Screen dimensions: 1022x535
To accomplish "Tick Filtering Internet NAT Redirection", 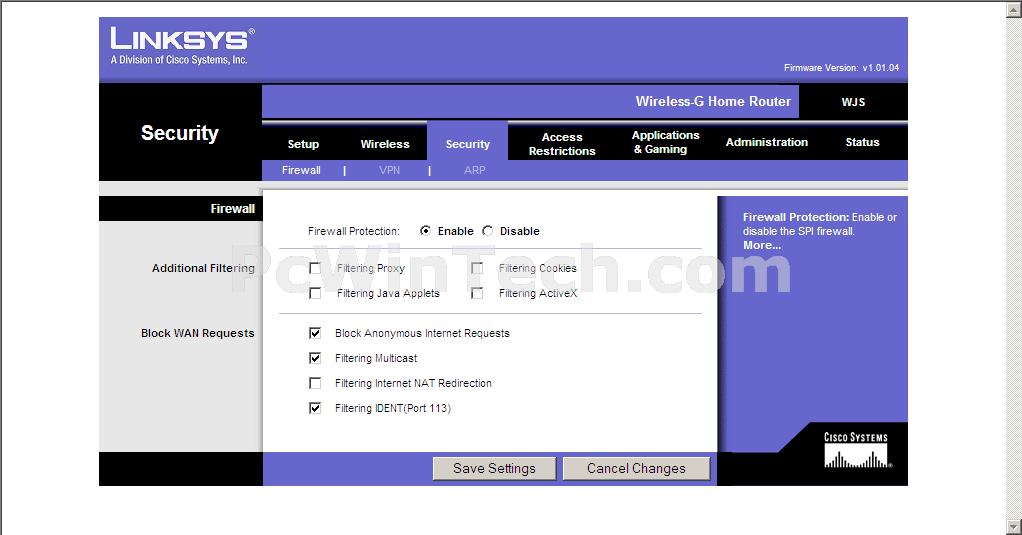I will click(315, 383).
